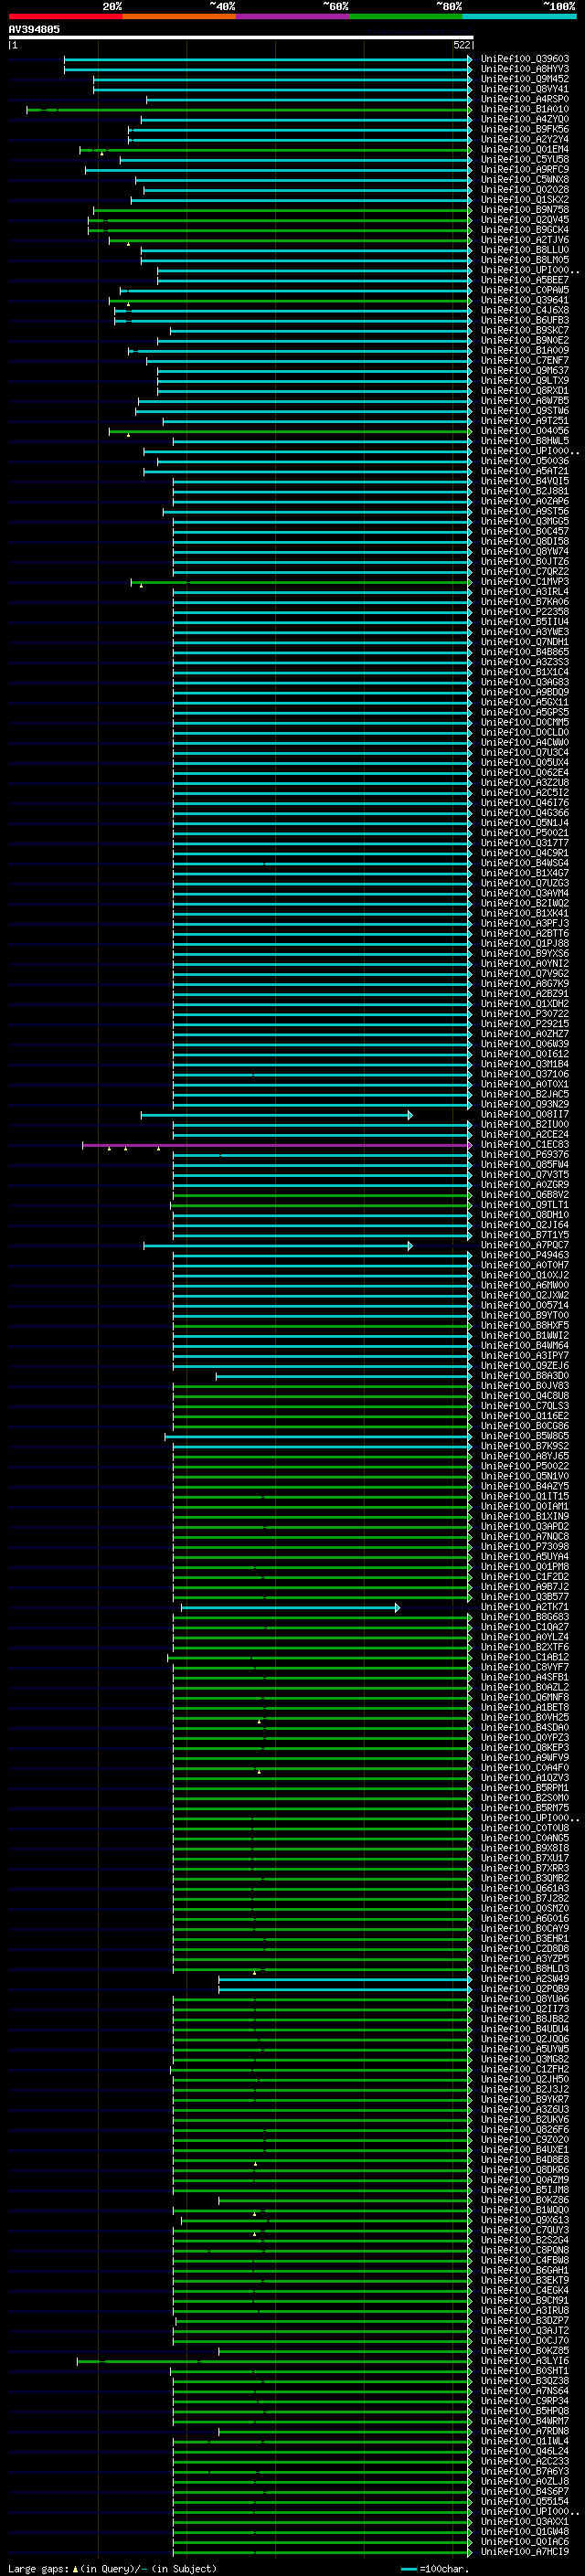Click the purple alignment bar for C1EC83

[277, 1145]
